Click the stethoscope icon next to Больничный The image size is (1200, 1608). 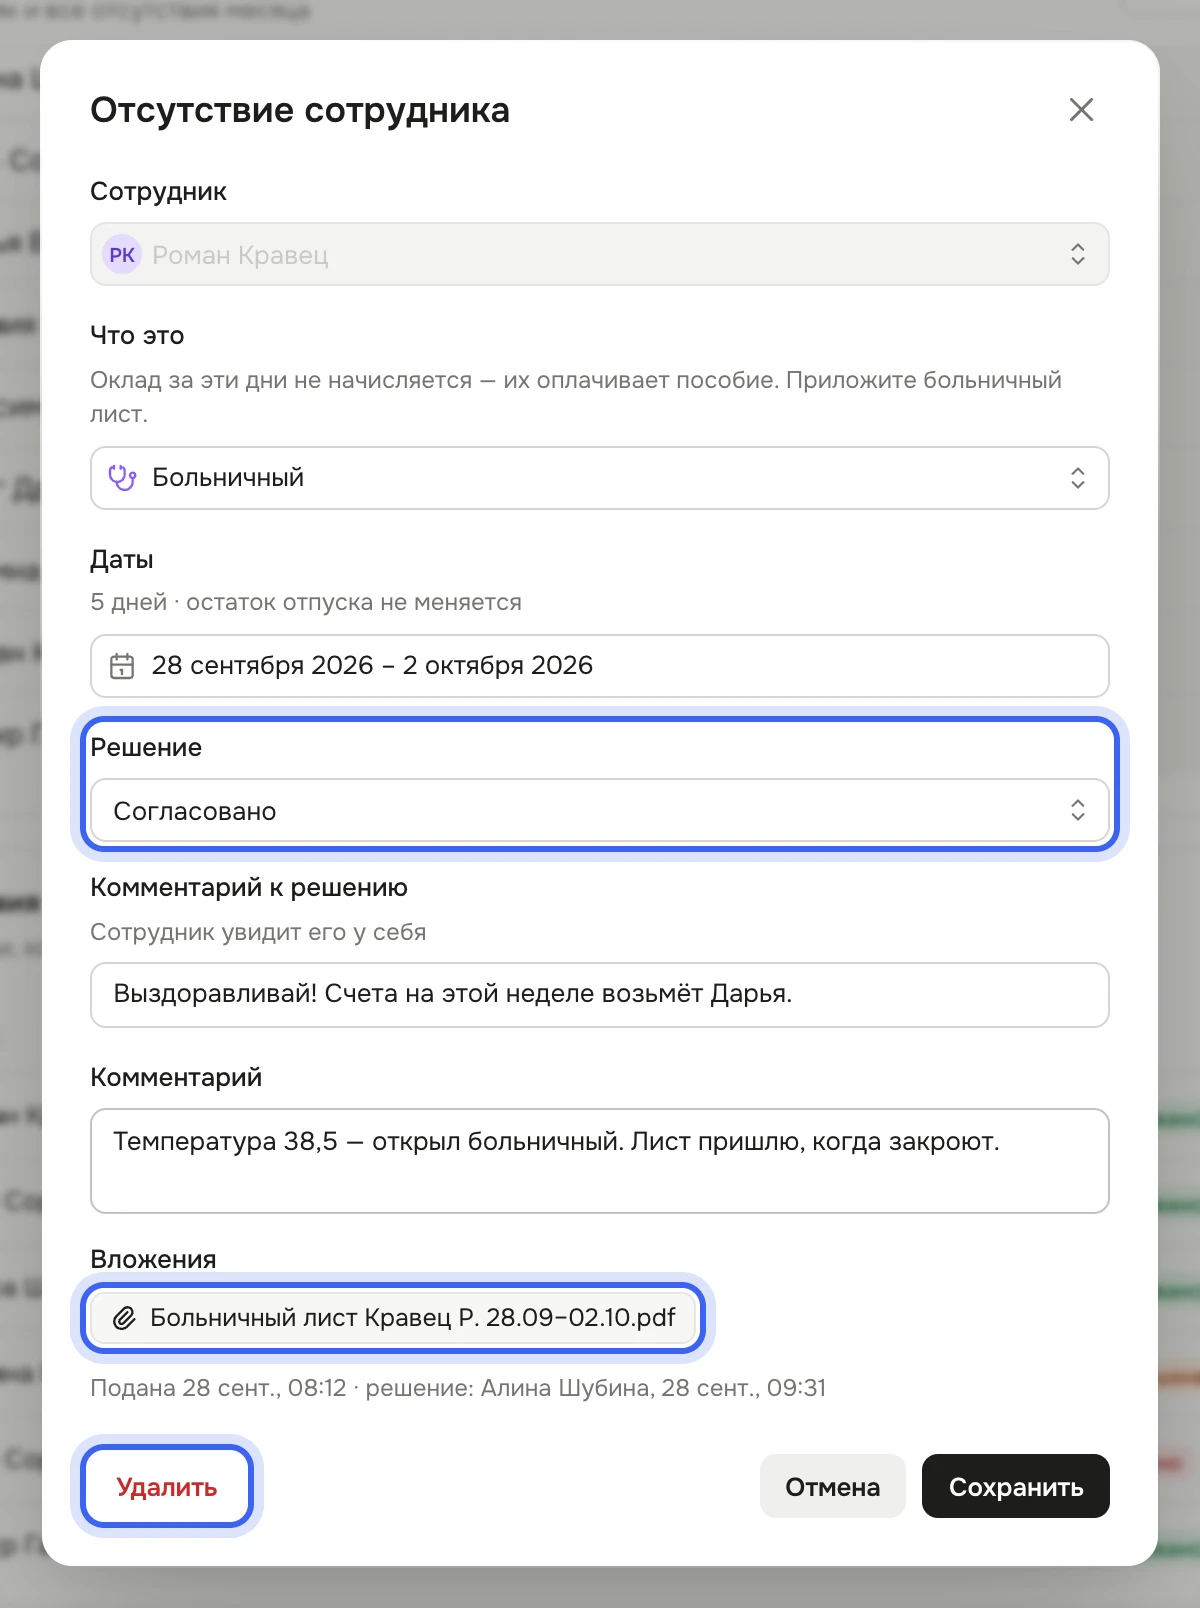pyautogui.click(x=122, y=478)
